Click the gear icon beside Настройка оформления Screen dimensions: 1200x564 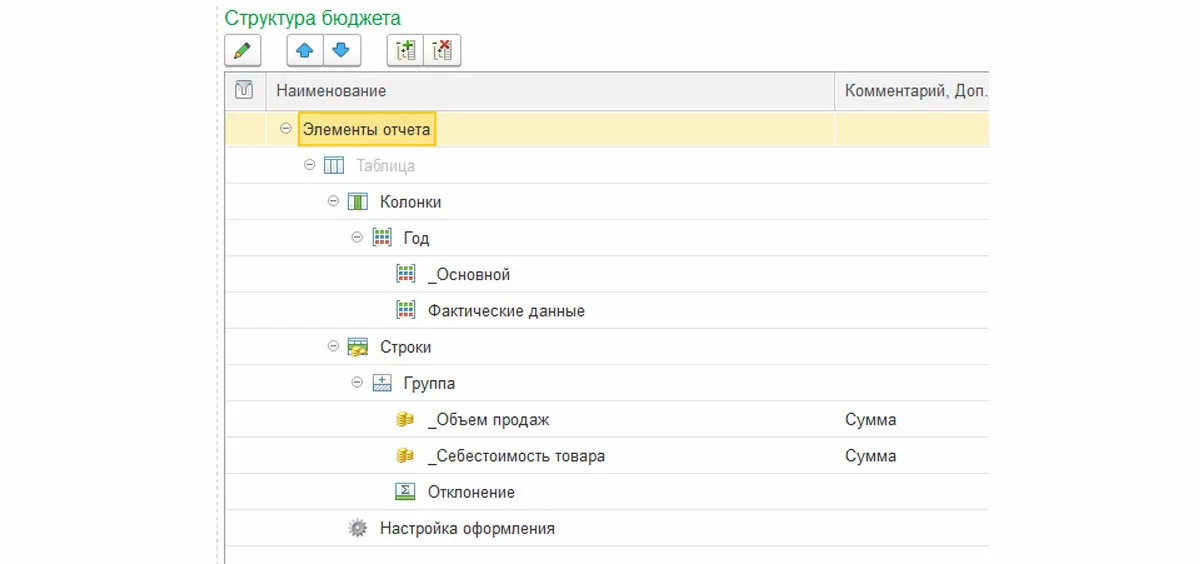(358, 528)
